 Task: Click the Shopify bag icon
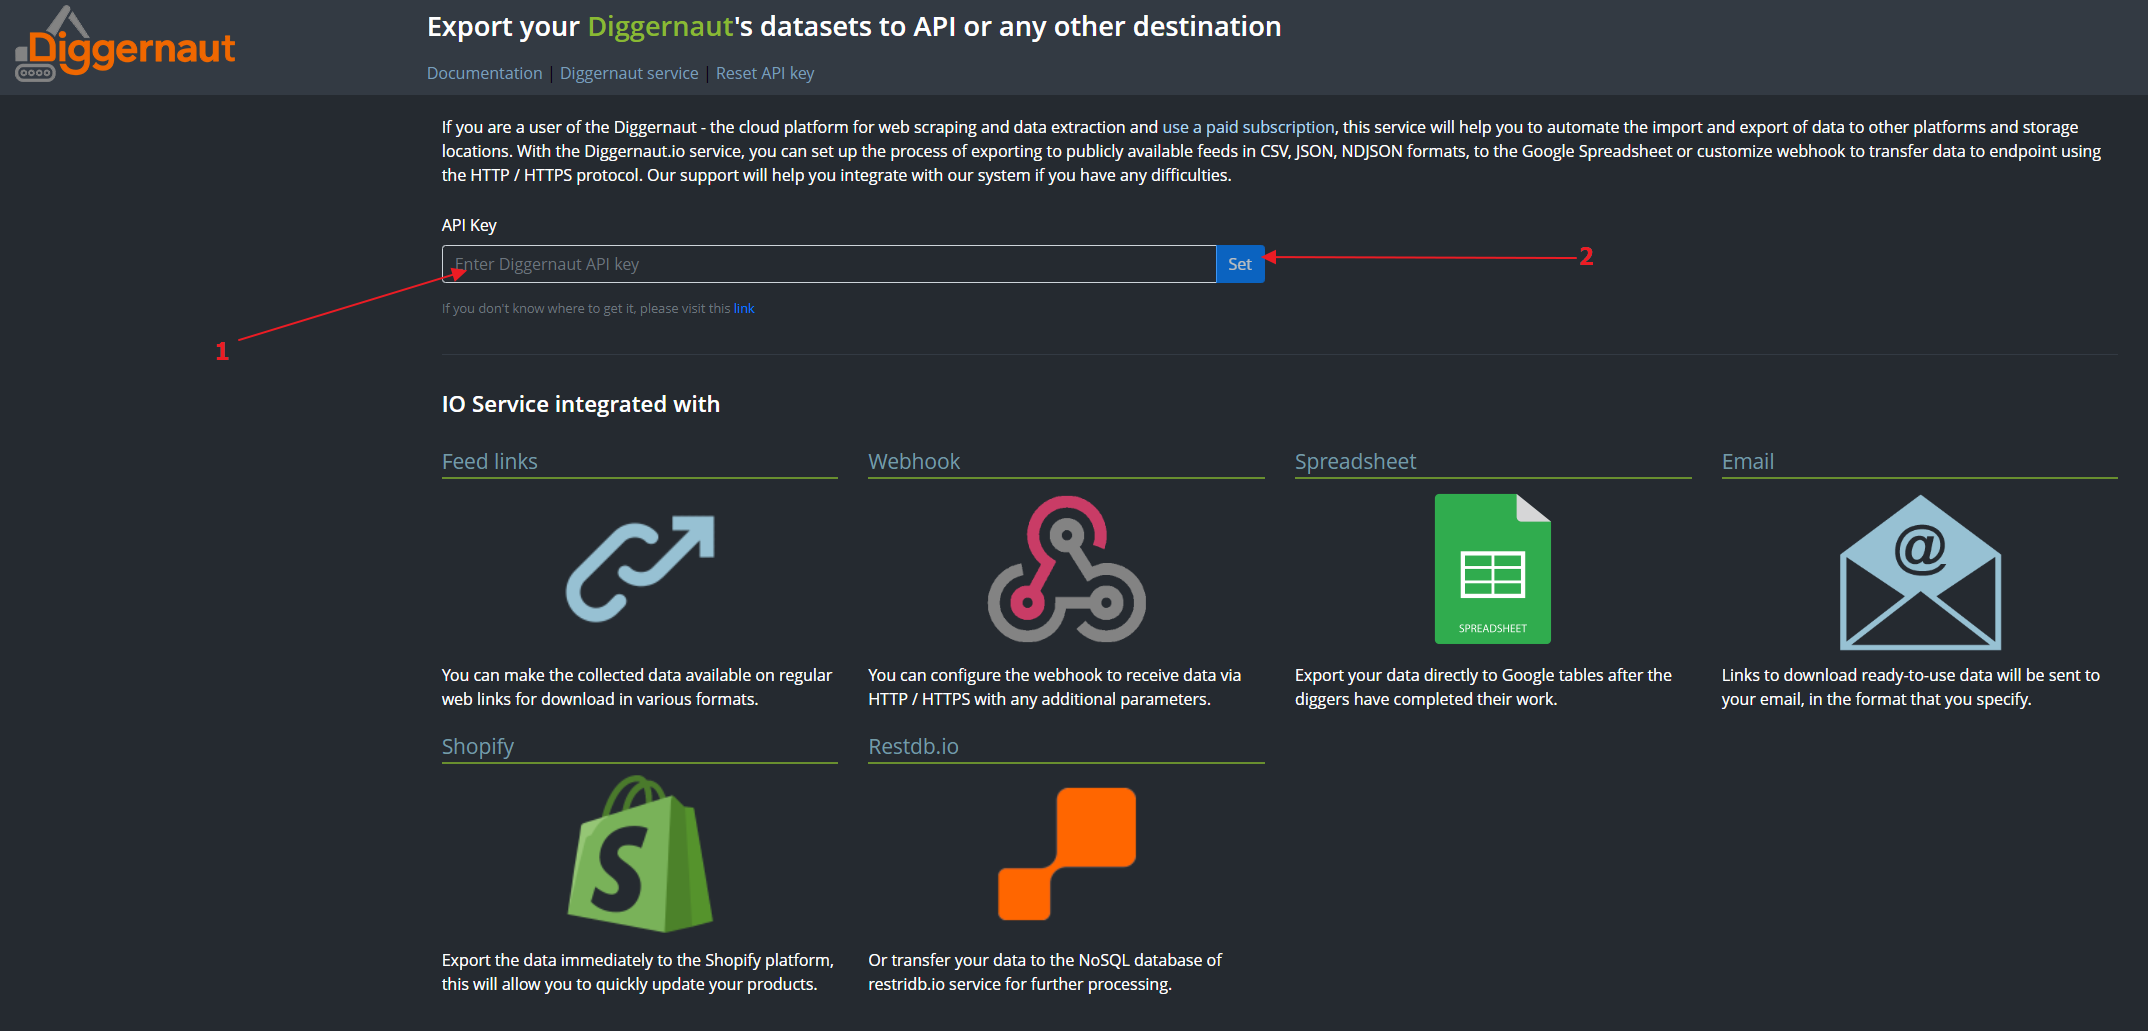pos(640,854)
